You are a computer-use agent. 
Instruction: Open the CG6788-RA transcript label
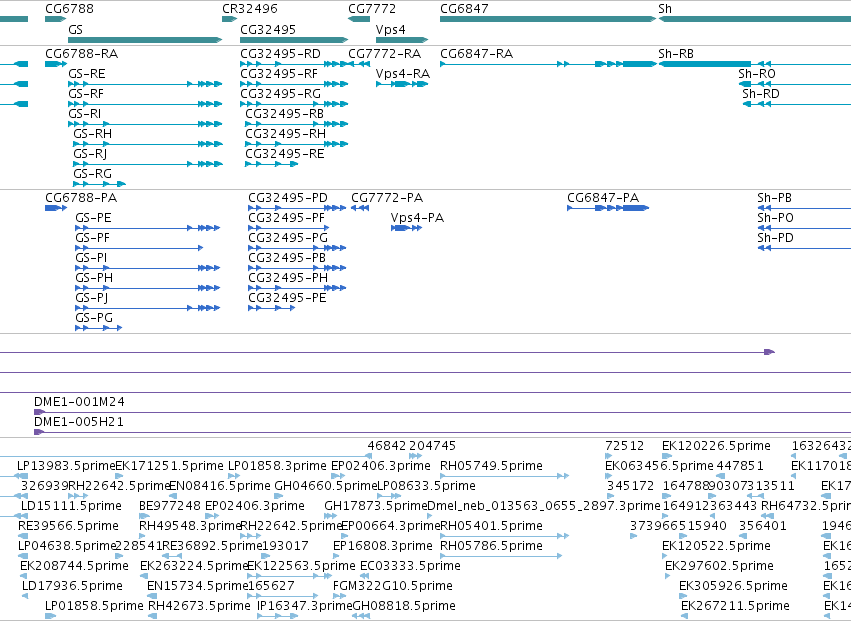(81, 54)
